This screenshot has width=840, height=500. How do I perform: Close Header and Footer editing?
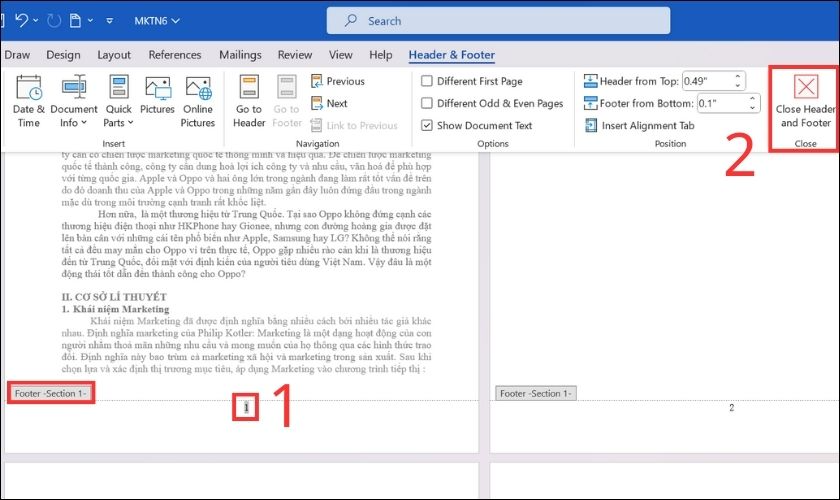[805, 102]
